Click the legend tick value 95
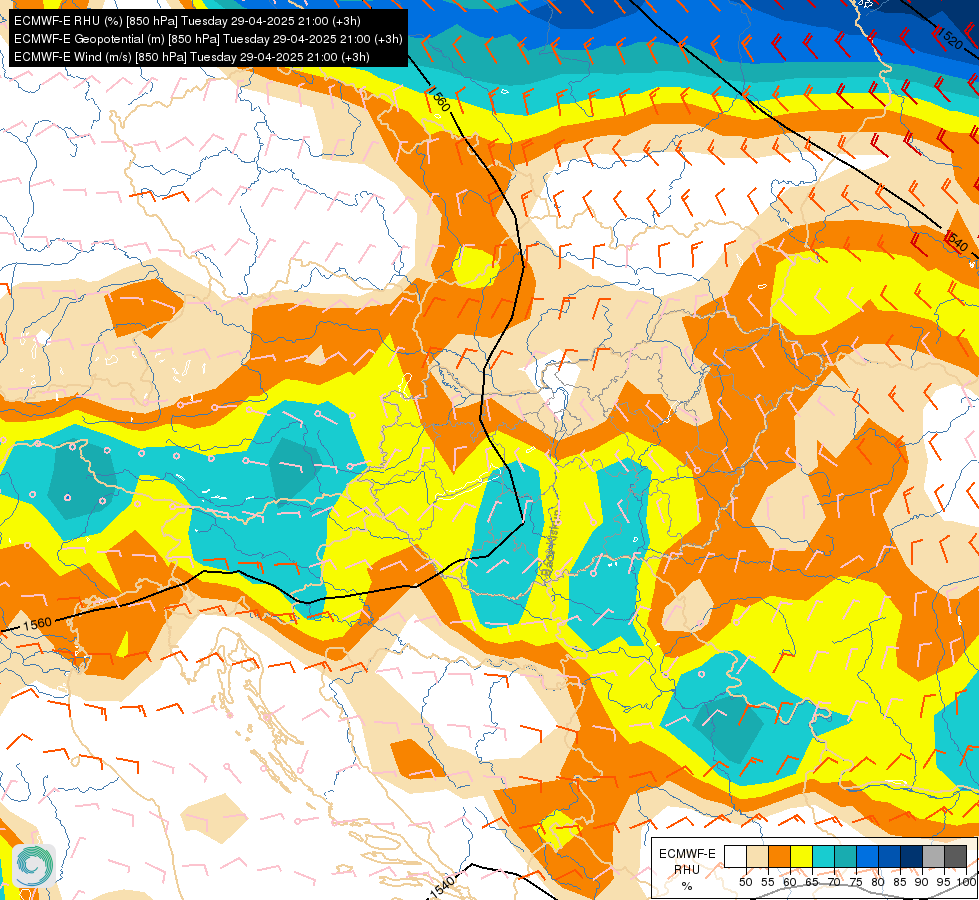 [x=944, y=882]
